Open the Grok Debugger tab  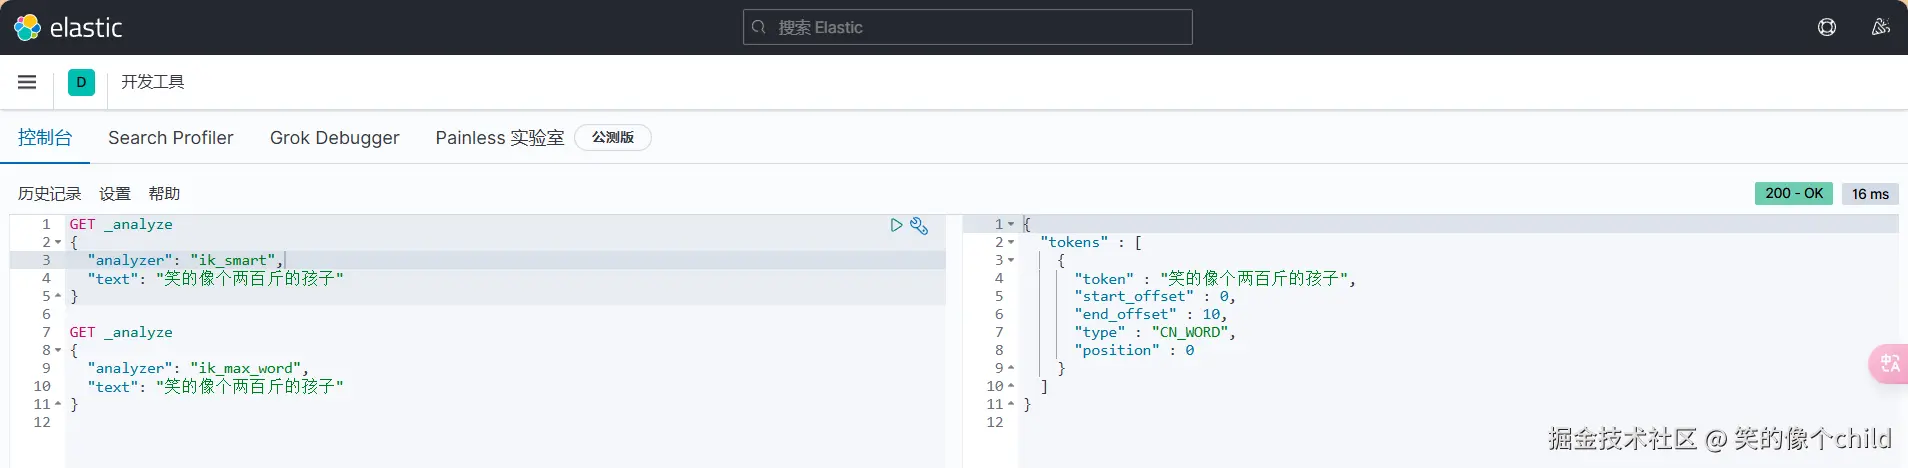click(x=334, y=138)
